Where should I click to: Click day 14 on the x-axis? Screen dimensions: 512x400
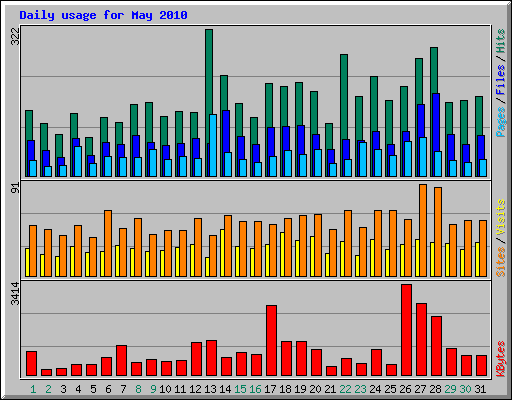225,389
